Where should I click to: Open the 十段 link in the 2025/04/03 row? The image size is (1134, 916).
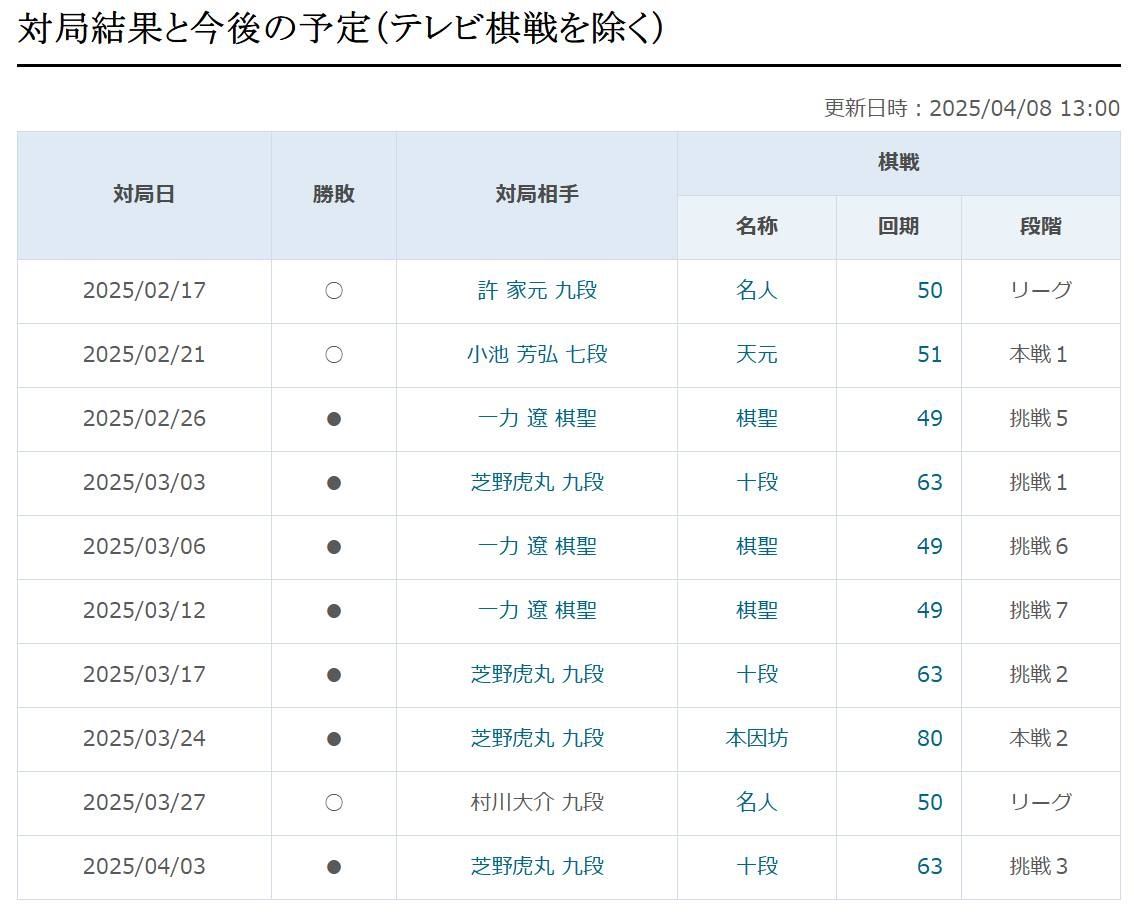pyautogui.click(x=756, y=867)
